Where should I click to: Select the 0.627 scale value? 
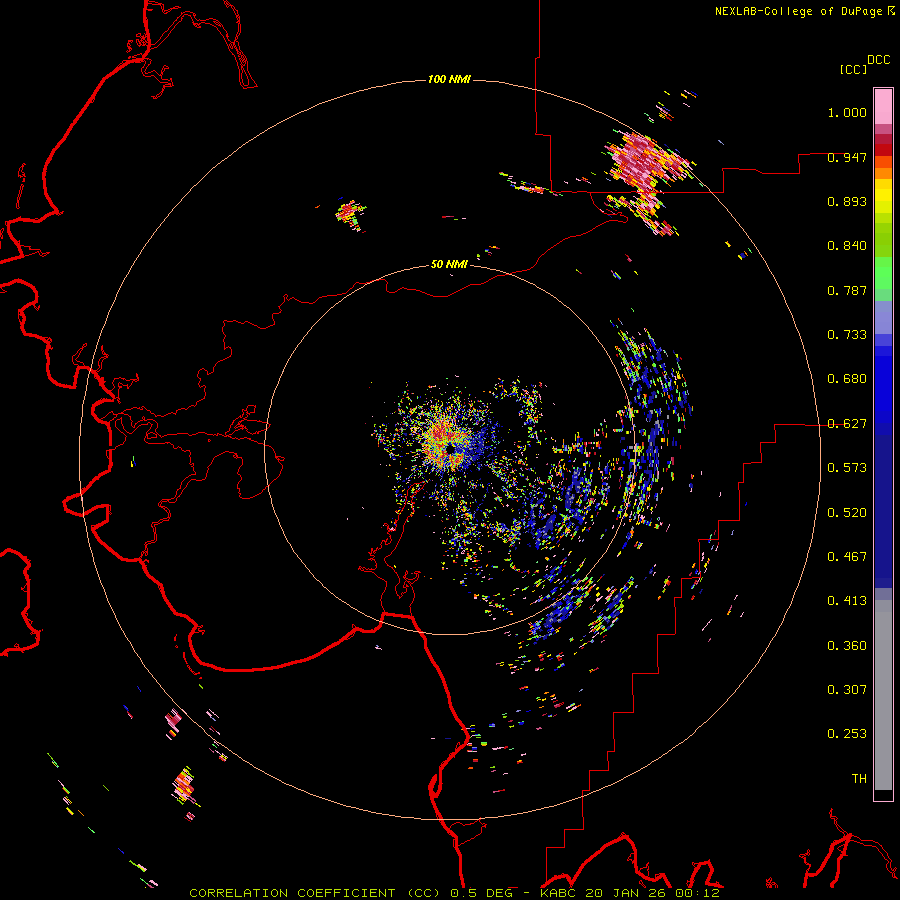[847, 424]
